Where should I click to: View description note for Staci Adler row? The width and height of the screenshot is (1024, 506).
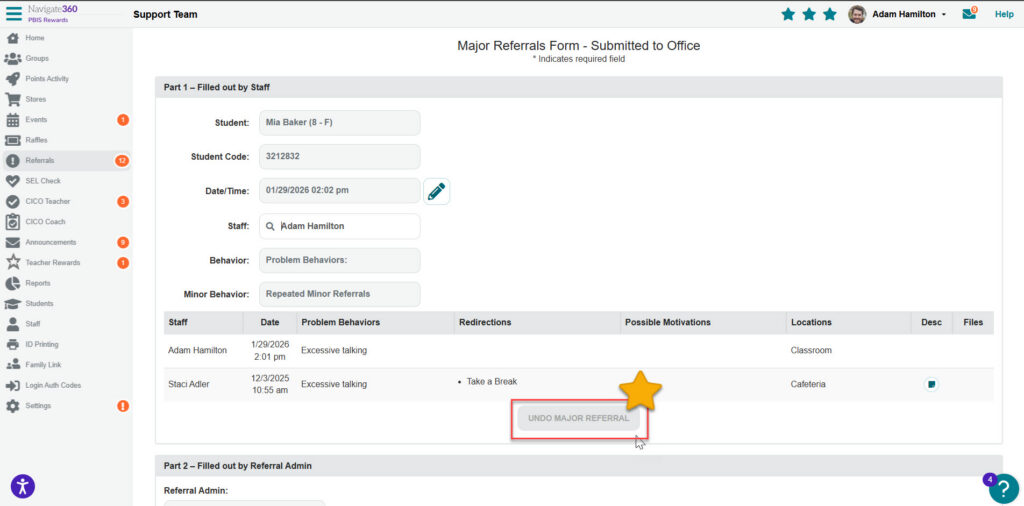click(x=931, y=384)
